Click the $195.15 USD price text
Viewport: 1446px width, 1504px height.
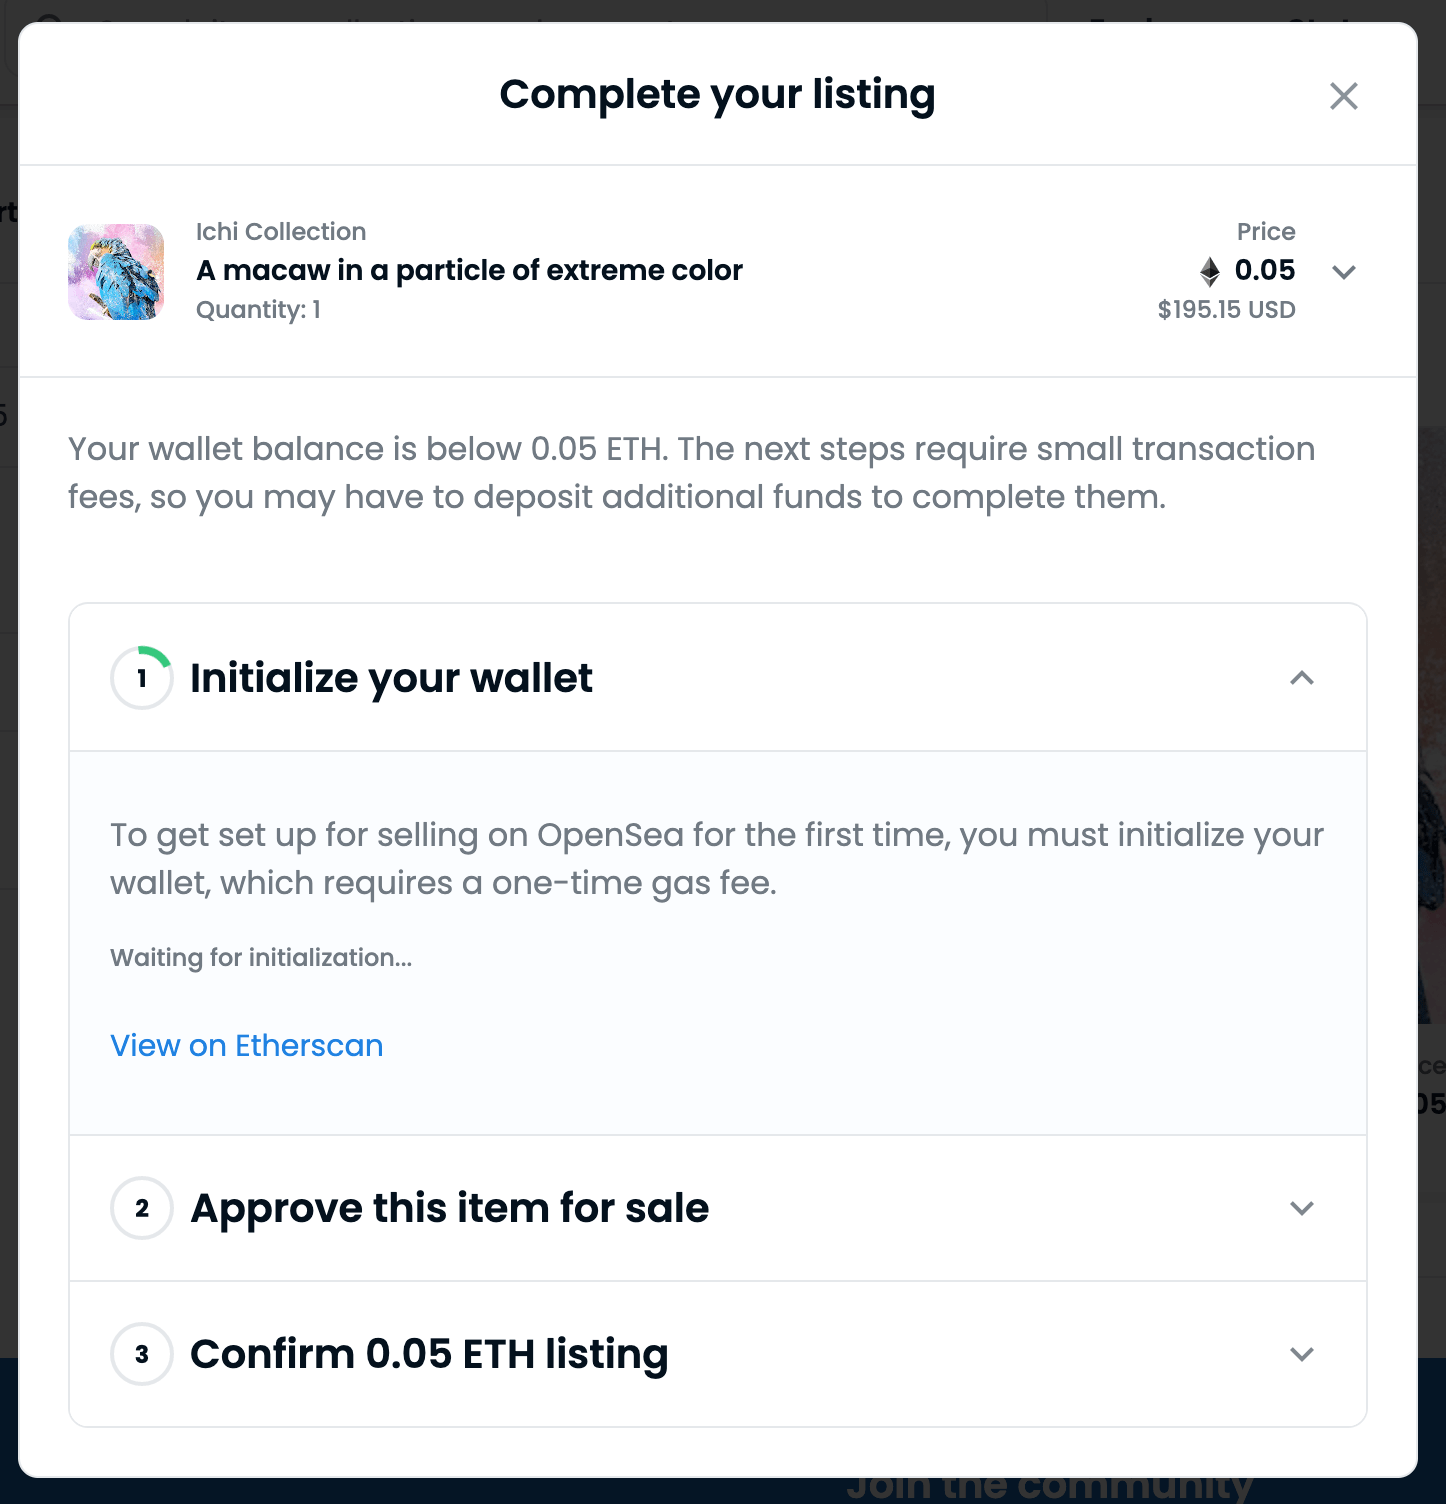click(1226, 310)
